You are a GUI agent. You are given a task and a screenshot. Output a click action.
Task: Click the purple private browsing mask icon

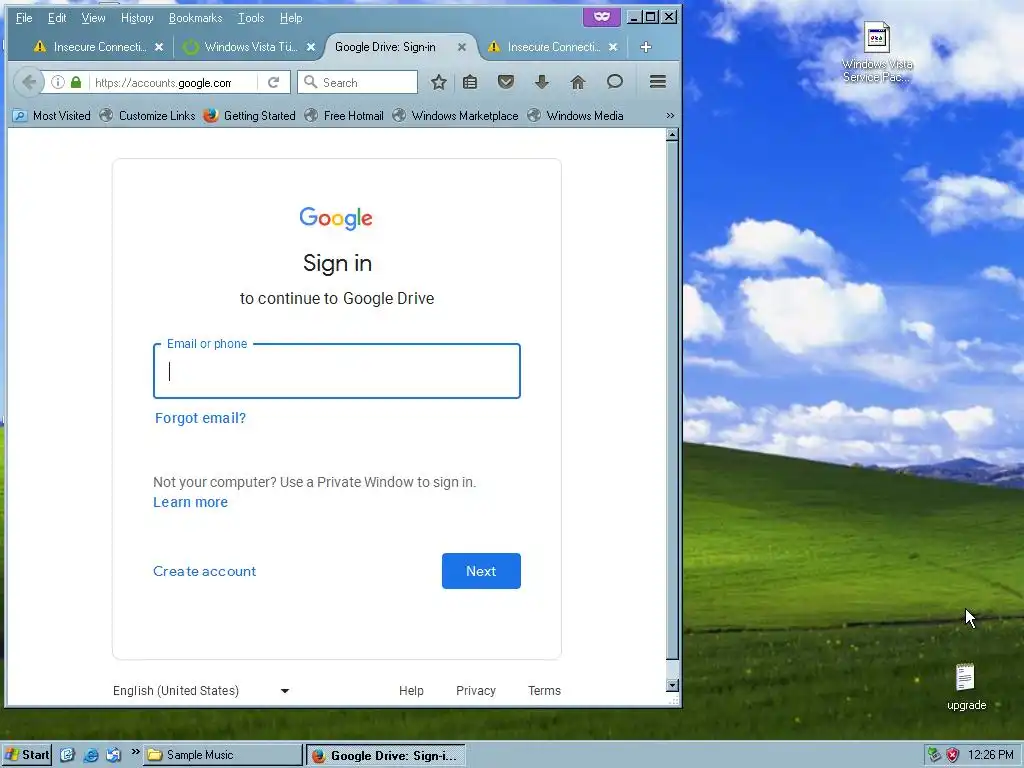(601, 17)
